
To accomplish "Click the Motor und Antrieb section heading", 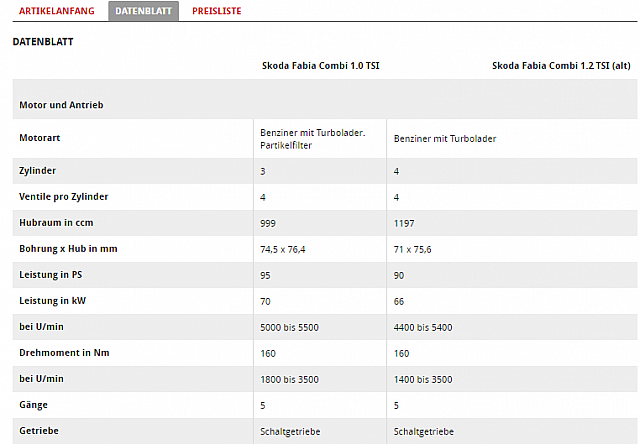I will (61, 105).
